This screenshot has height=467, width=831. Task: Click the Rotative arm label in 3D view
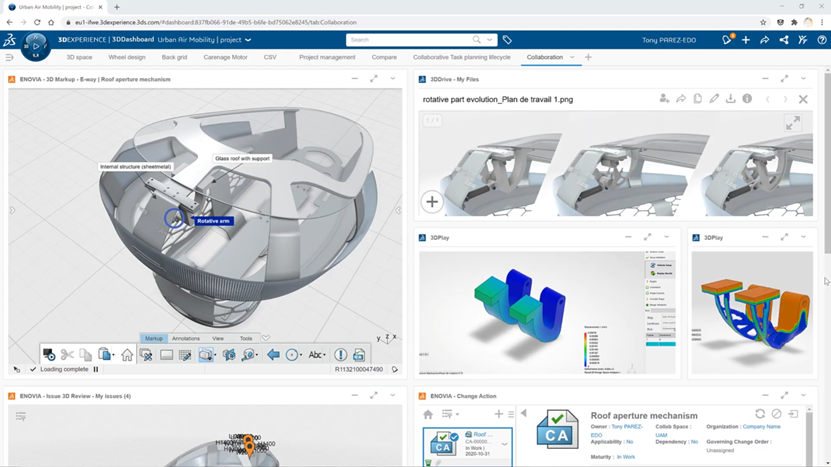point(213,221)
